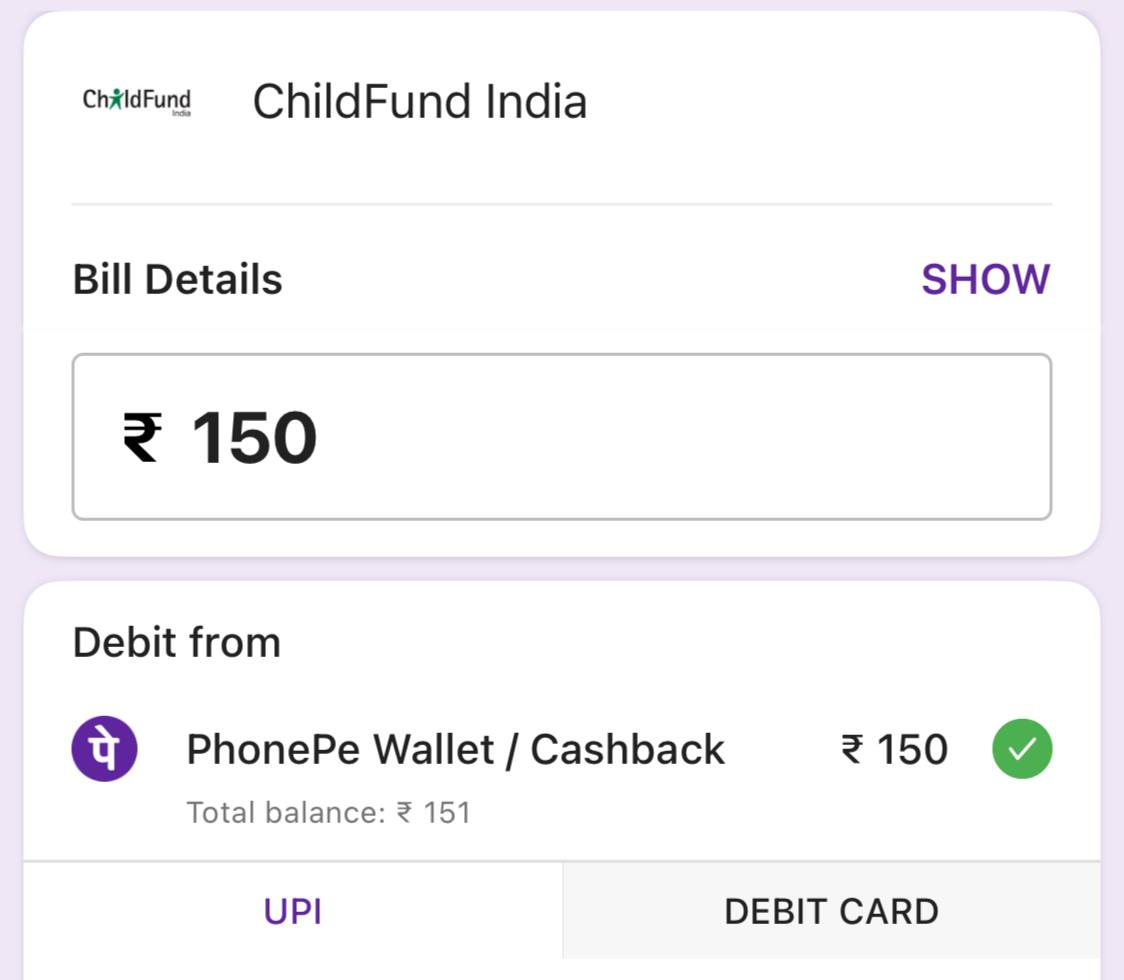Screen dimensions: 1124x980
Task: Tap the rupee symbol in the amount box
Action: (141, 437)
